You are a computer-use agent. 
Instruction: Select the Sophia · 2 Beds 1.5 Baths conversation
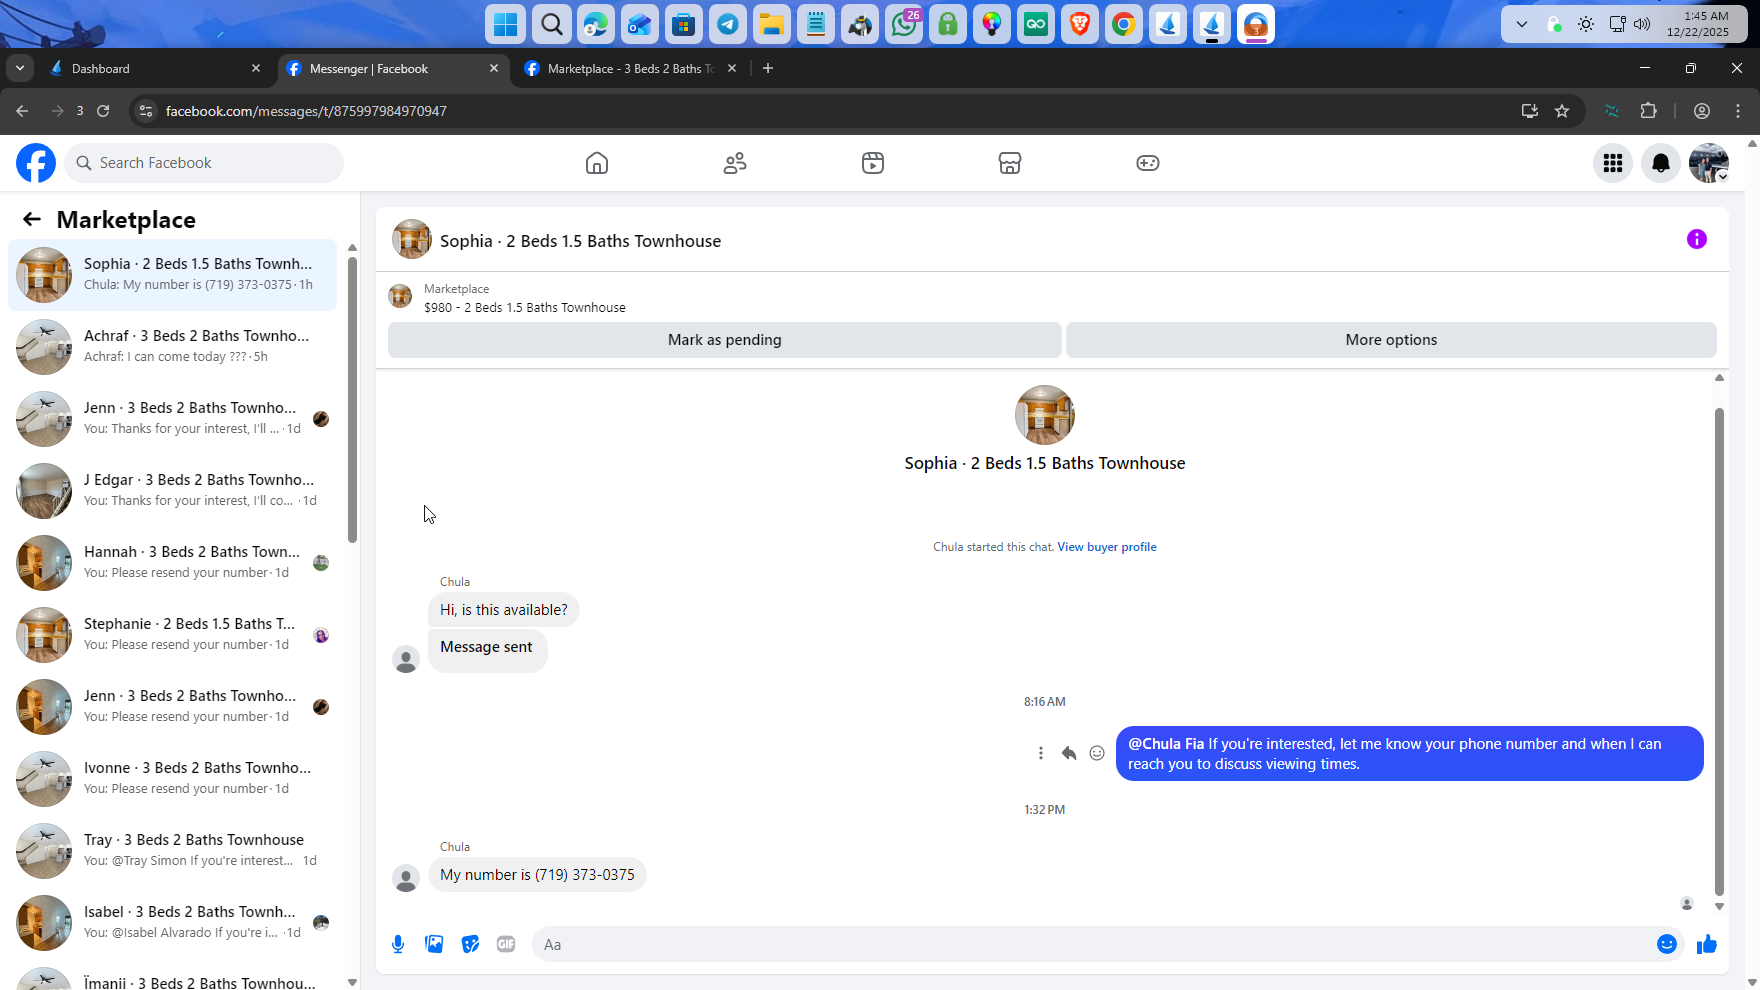(172, 274)
